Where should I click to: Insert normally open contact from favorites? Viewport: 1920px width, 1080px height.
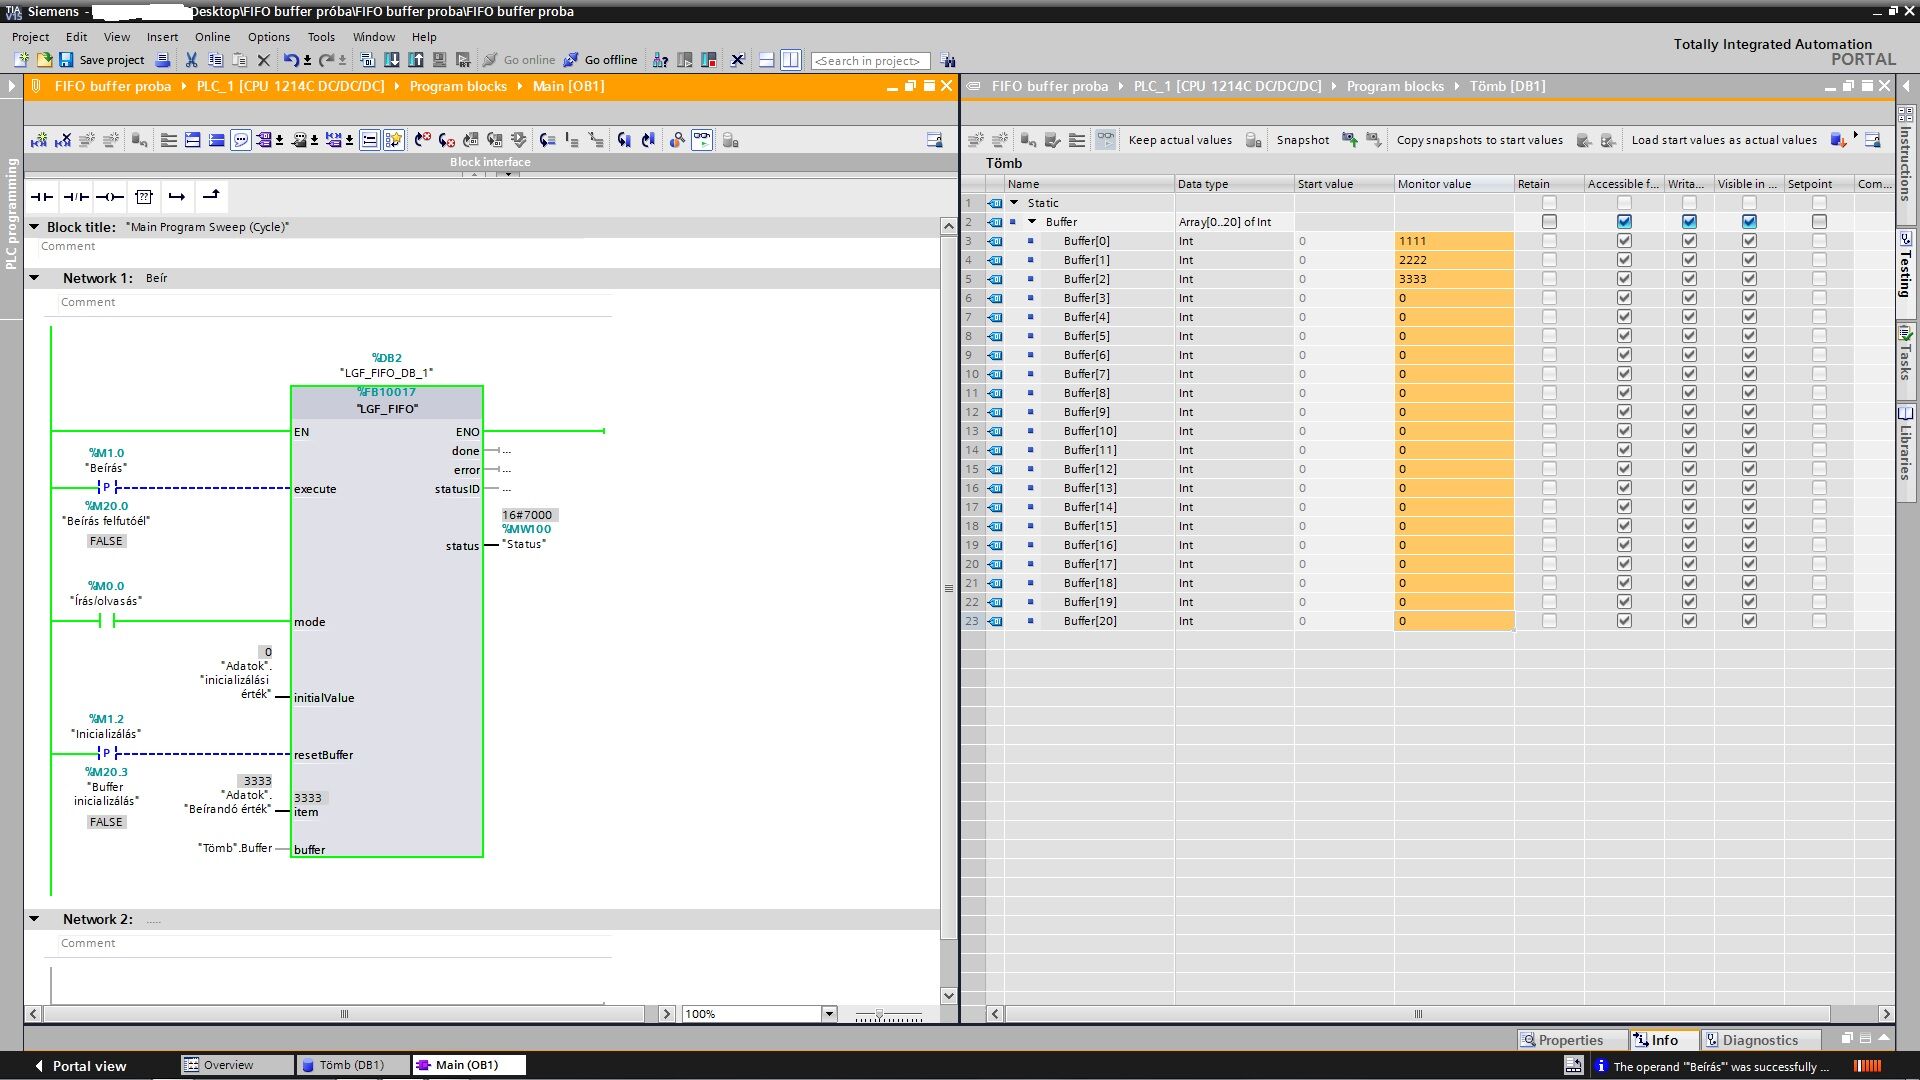coord(42,197)
